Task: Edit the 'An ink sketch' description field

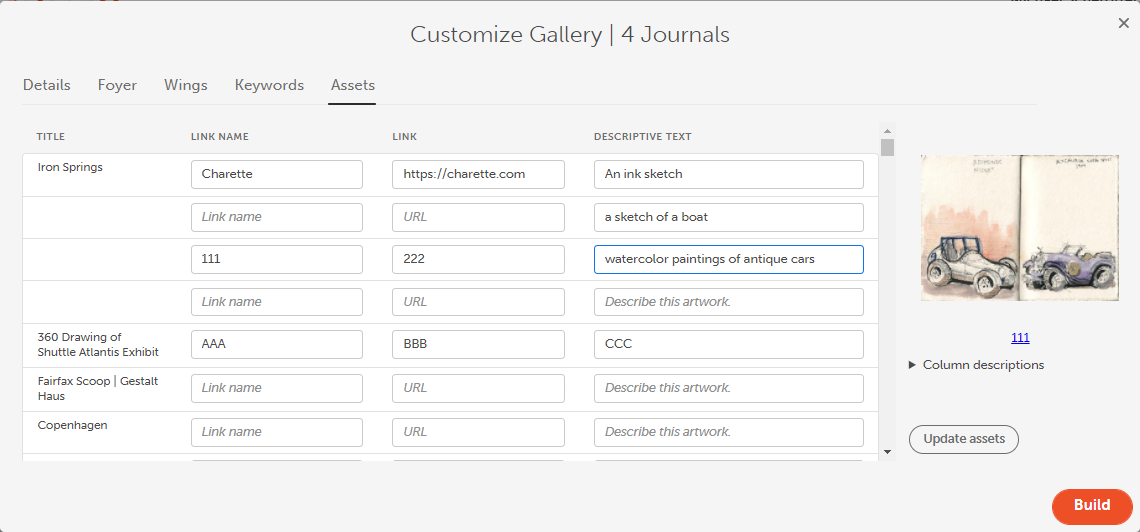Action: click(x=728, y=174)
